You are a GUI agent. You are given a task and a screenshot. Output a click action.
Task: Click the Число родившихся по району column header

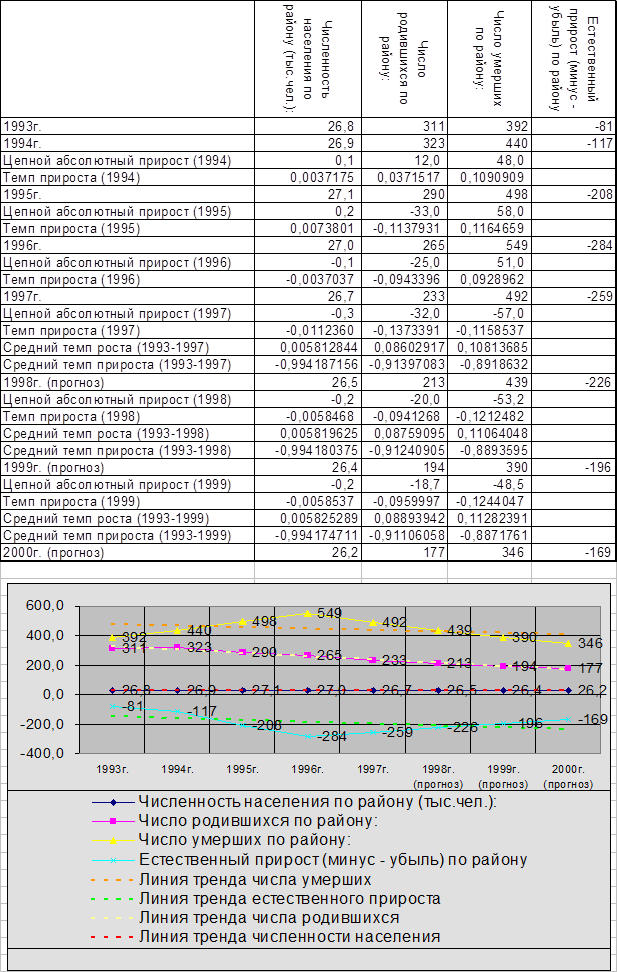point(403,60)
